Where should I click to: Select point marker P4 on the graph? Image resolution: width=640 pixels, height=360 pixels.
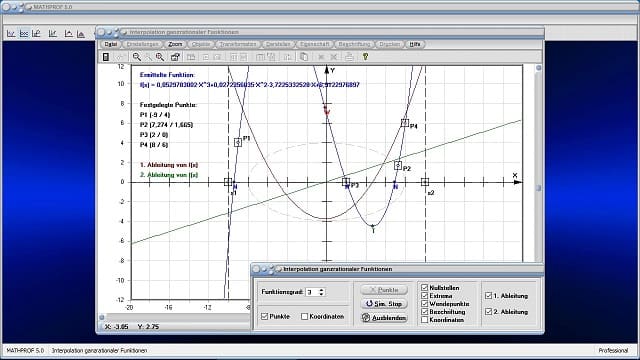pos(404,122)
